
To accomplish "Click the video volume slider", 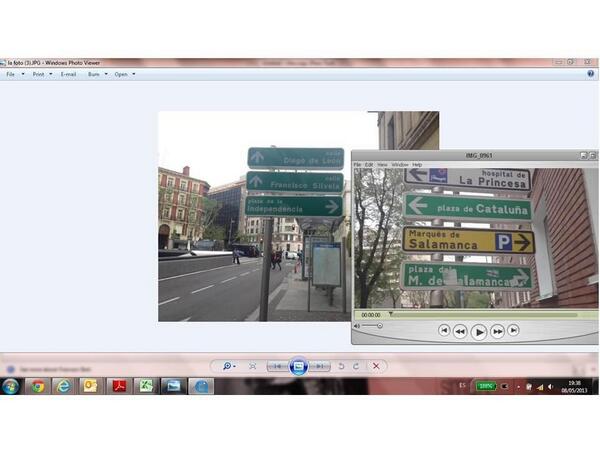I will click(372, 326).
